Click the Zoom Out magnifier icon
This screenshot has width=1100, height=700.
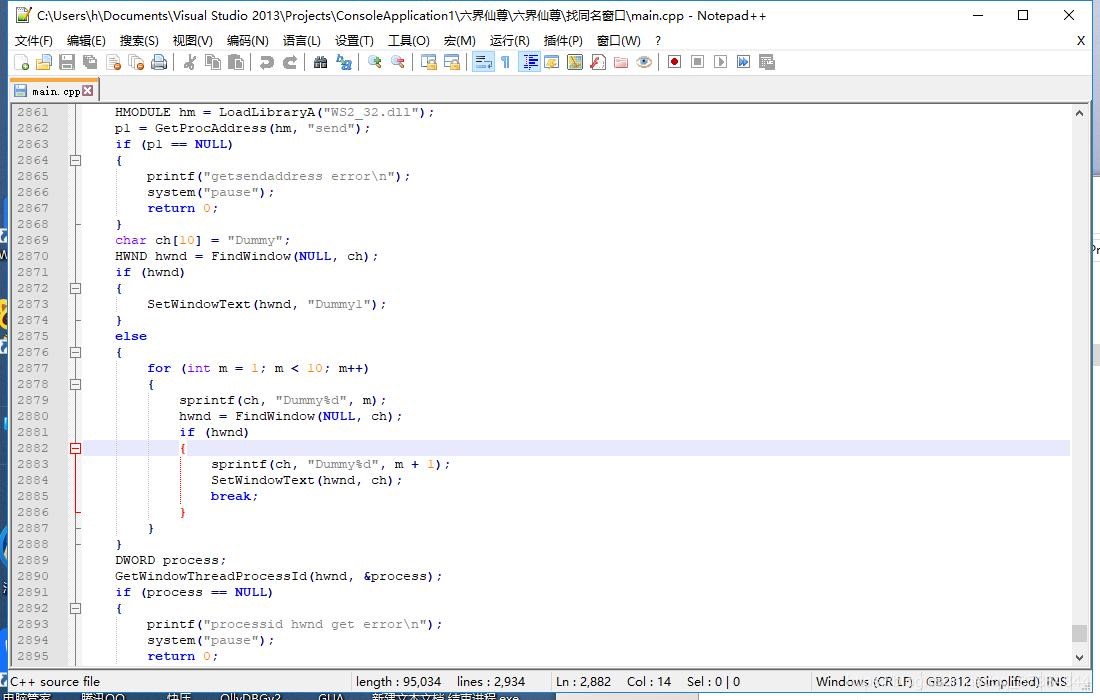[x=398, y=62]
